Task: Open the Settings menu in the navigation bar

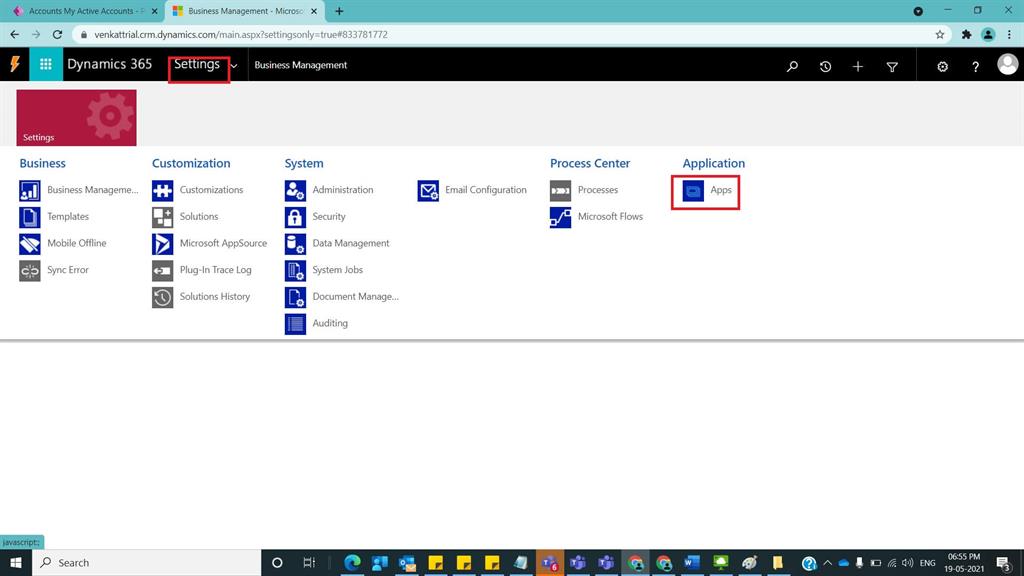Action: click(x=197, y=64)
